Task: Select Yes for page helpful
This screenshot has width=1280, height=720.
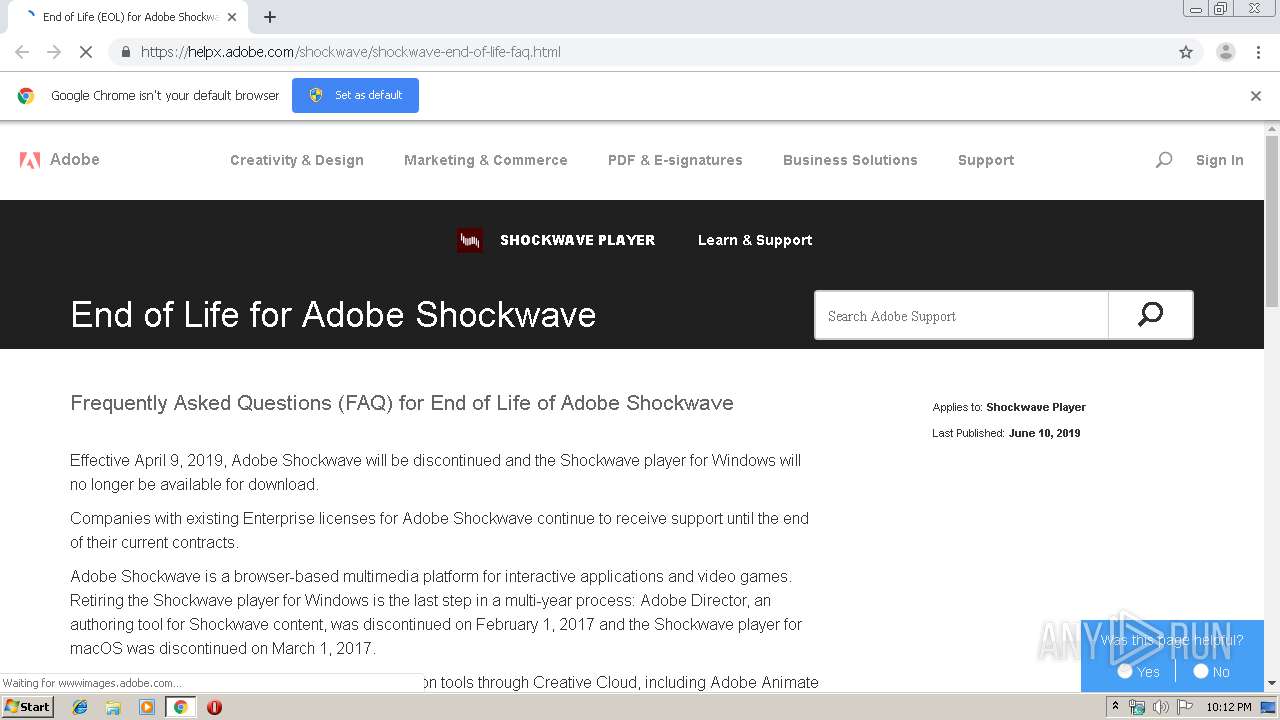Action: tap(1125, 672)
